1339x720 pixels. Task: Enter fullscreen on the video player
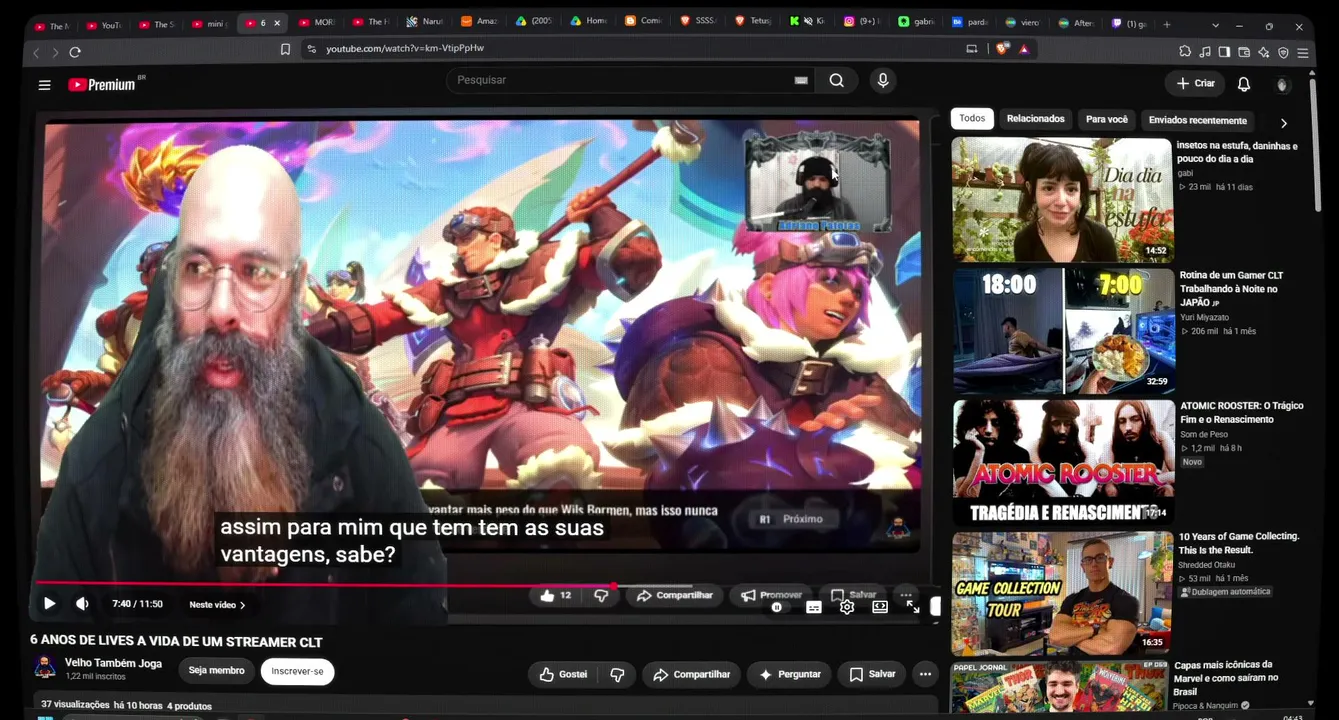(913, 607)
